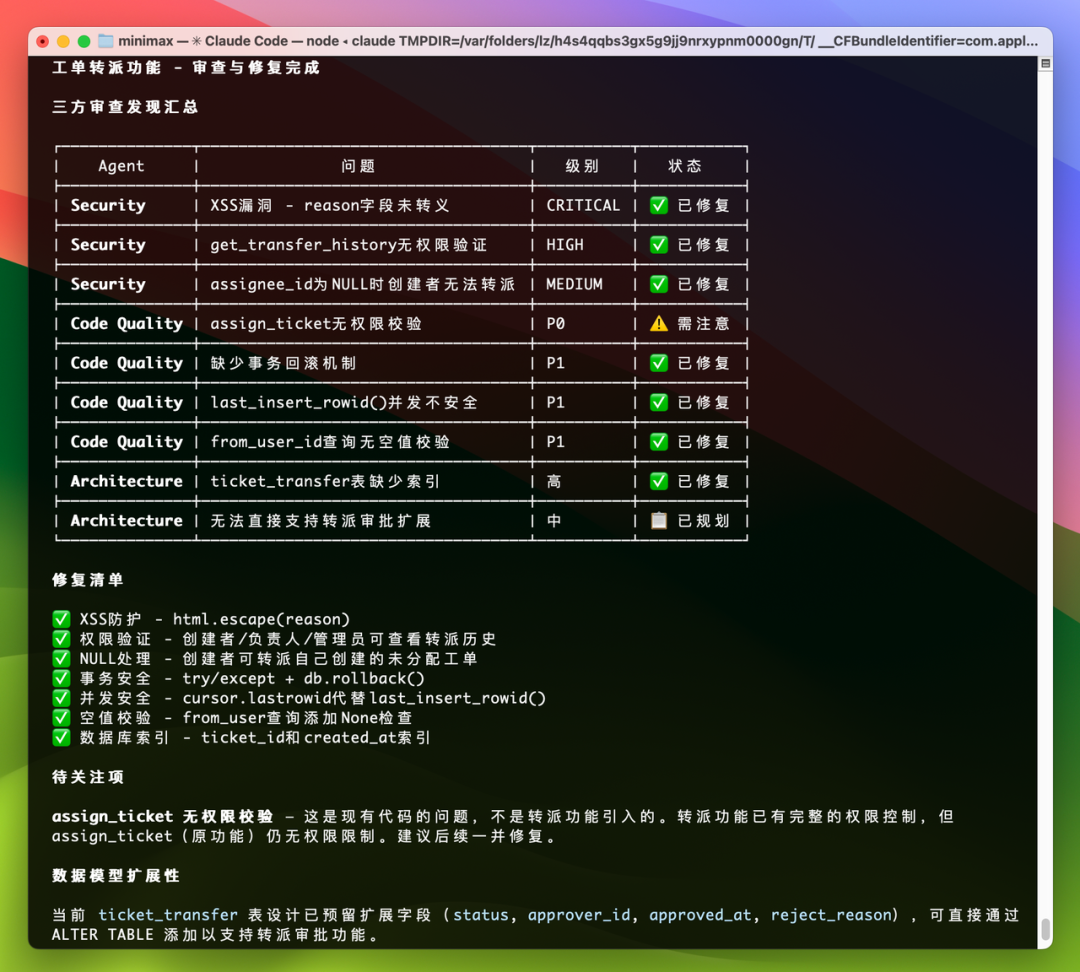
Task: Click 'try/except + db.rollback()' text
Action: (304, 678)
